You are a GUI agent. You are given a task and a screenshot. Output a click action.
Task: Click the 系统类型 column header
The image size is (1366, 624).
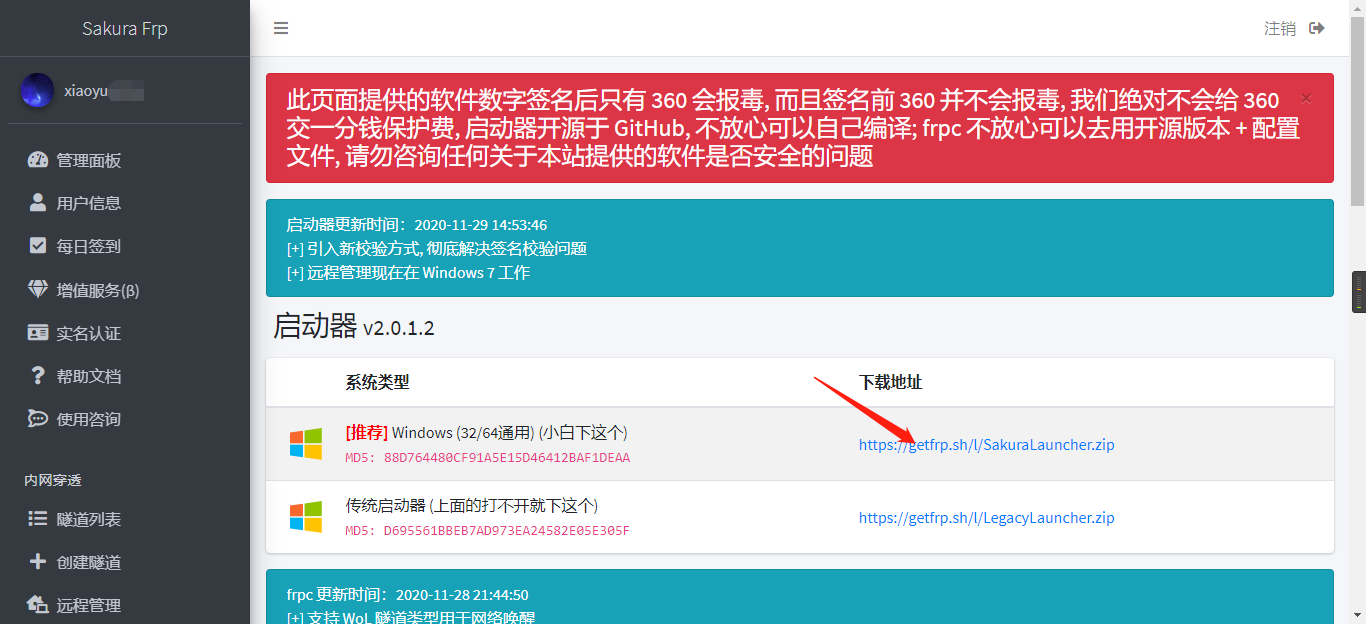[x=377, y=382]
